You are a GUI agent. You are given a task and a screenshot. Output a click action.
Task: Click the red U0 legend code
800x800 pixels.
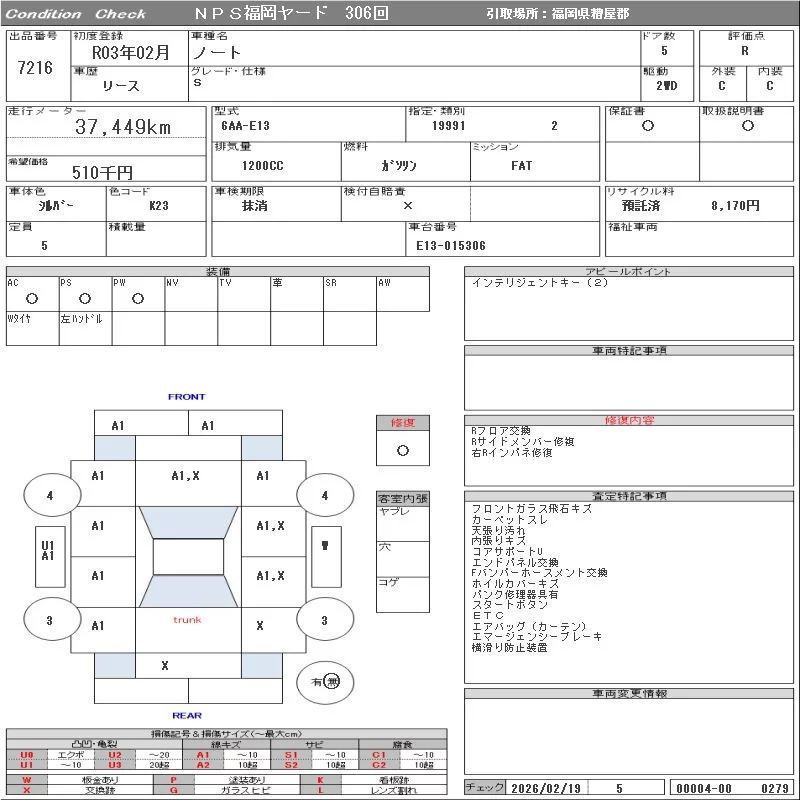[27, 755]
